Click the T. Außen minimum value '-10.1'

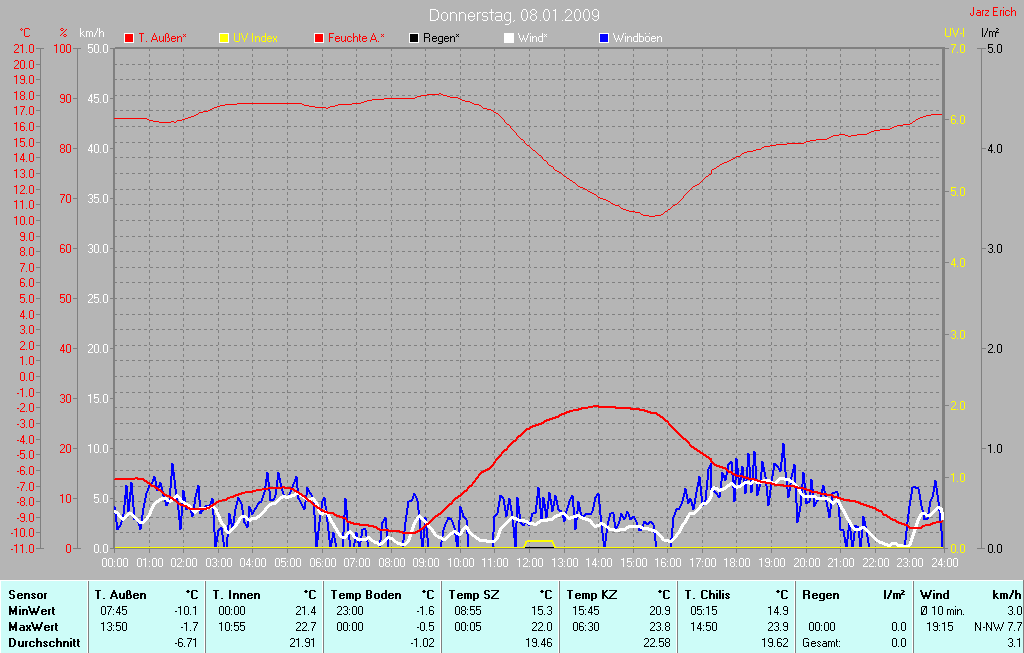185,611
